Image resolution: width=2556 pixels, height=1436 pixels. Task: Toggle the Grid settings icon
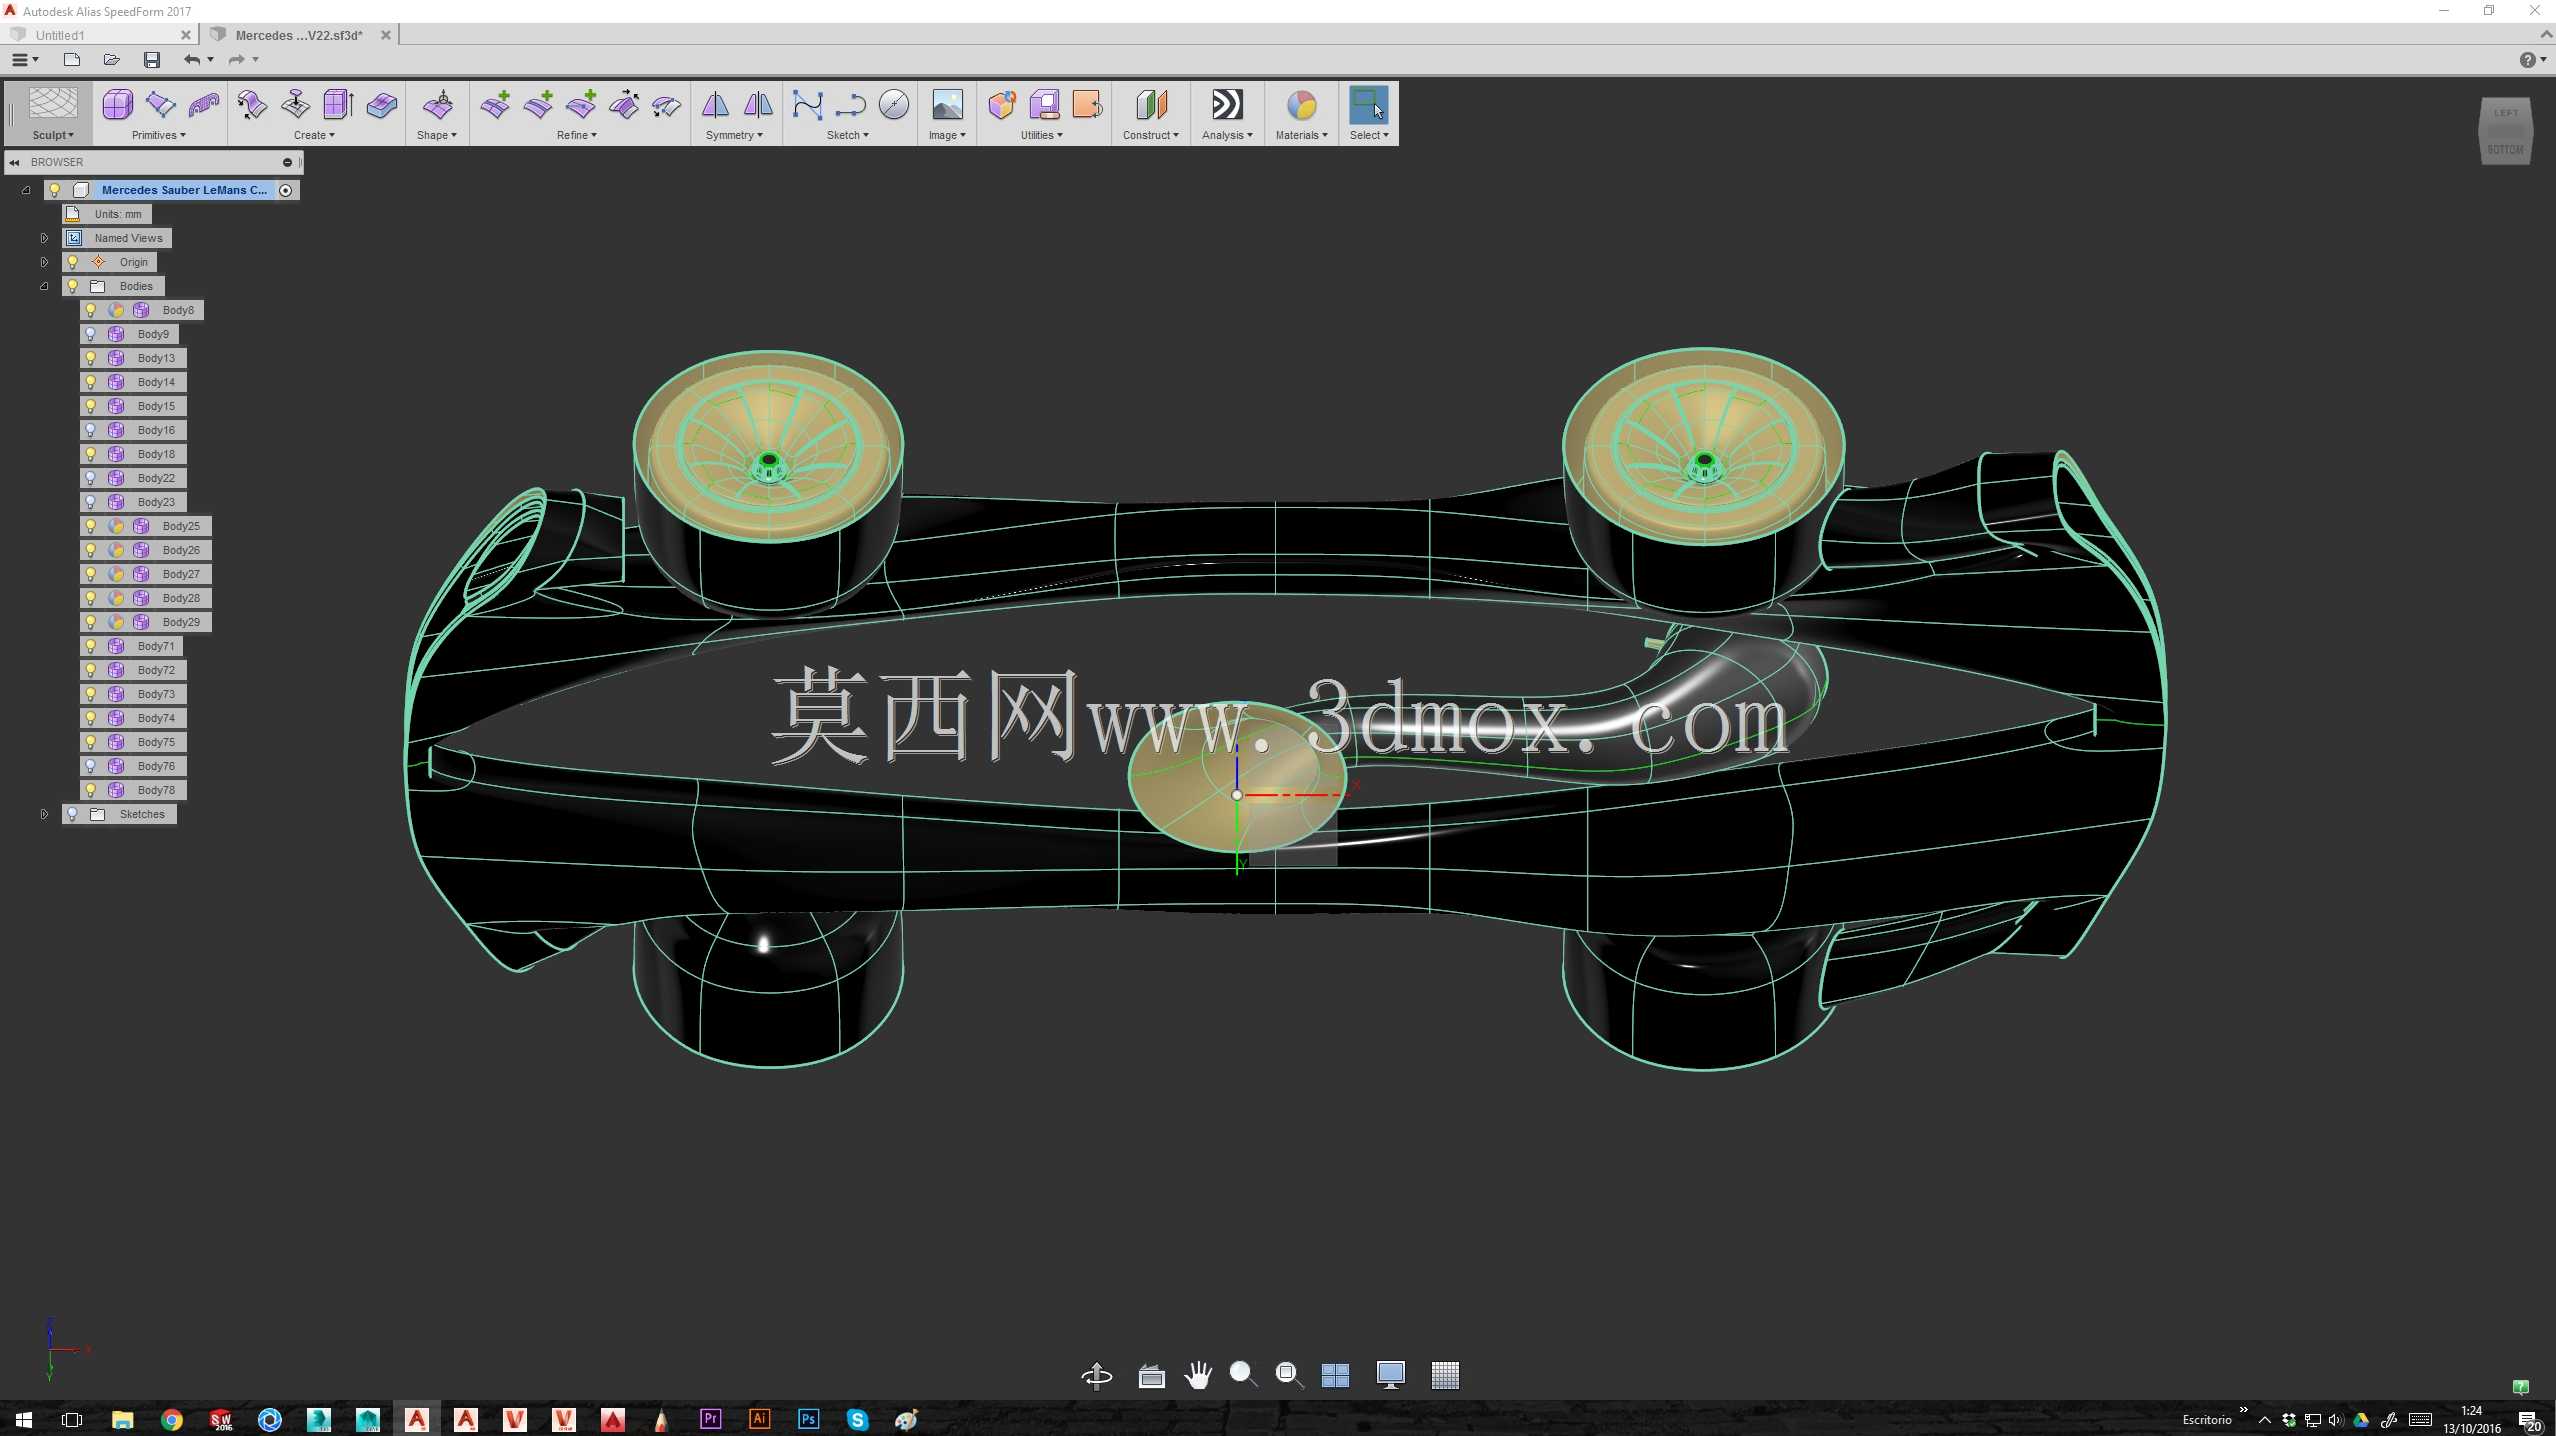tap(1445, 1376)
